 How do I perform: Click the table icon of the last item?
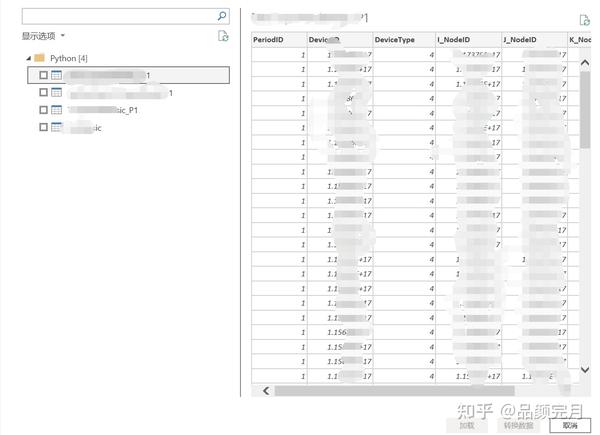click(x=57, y=127)
